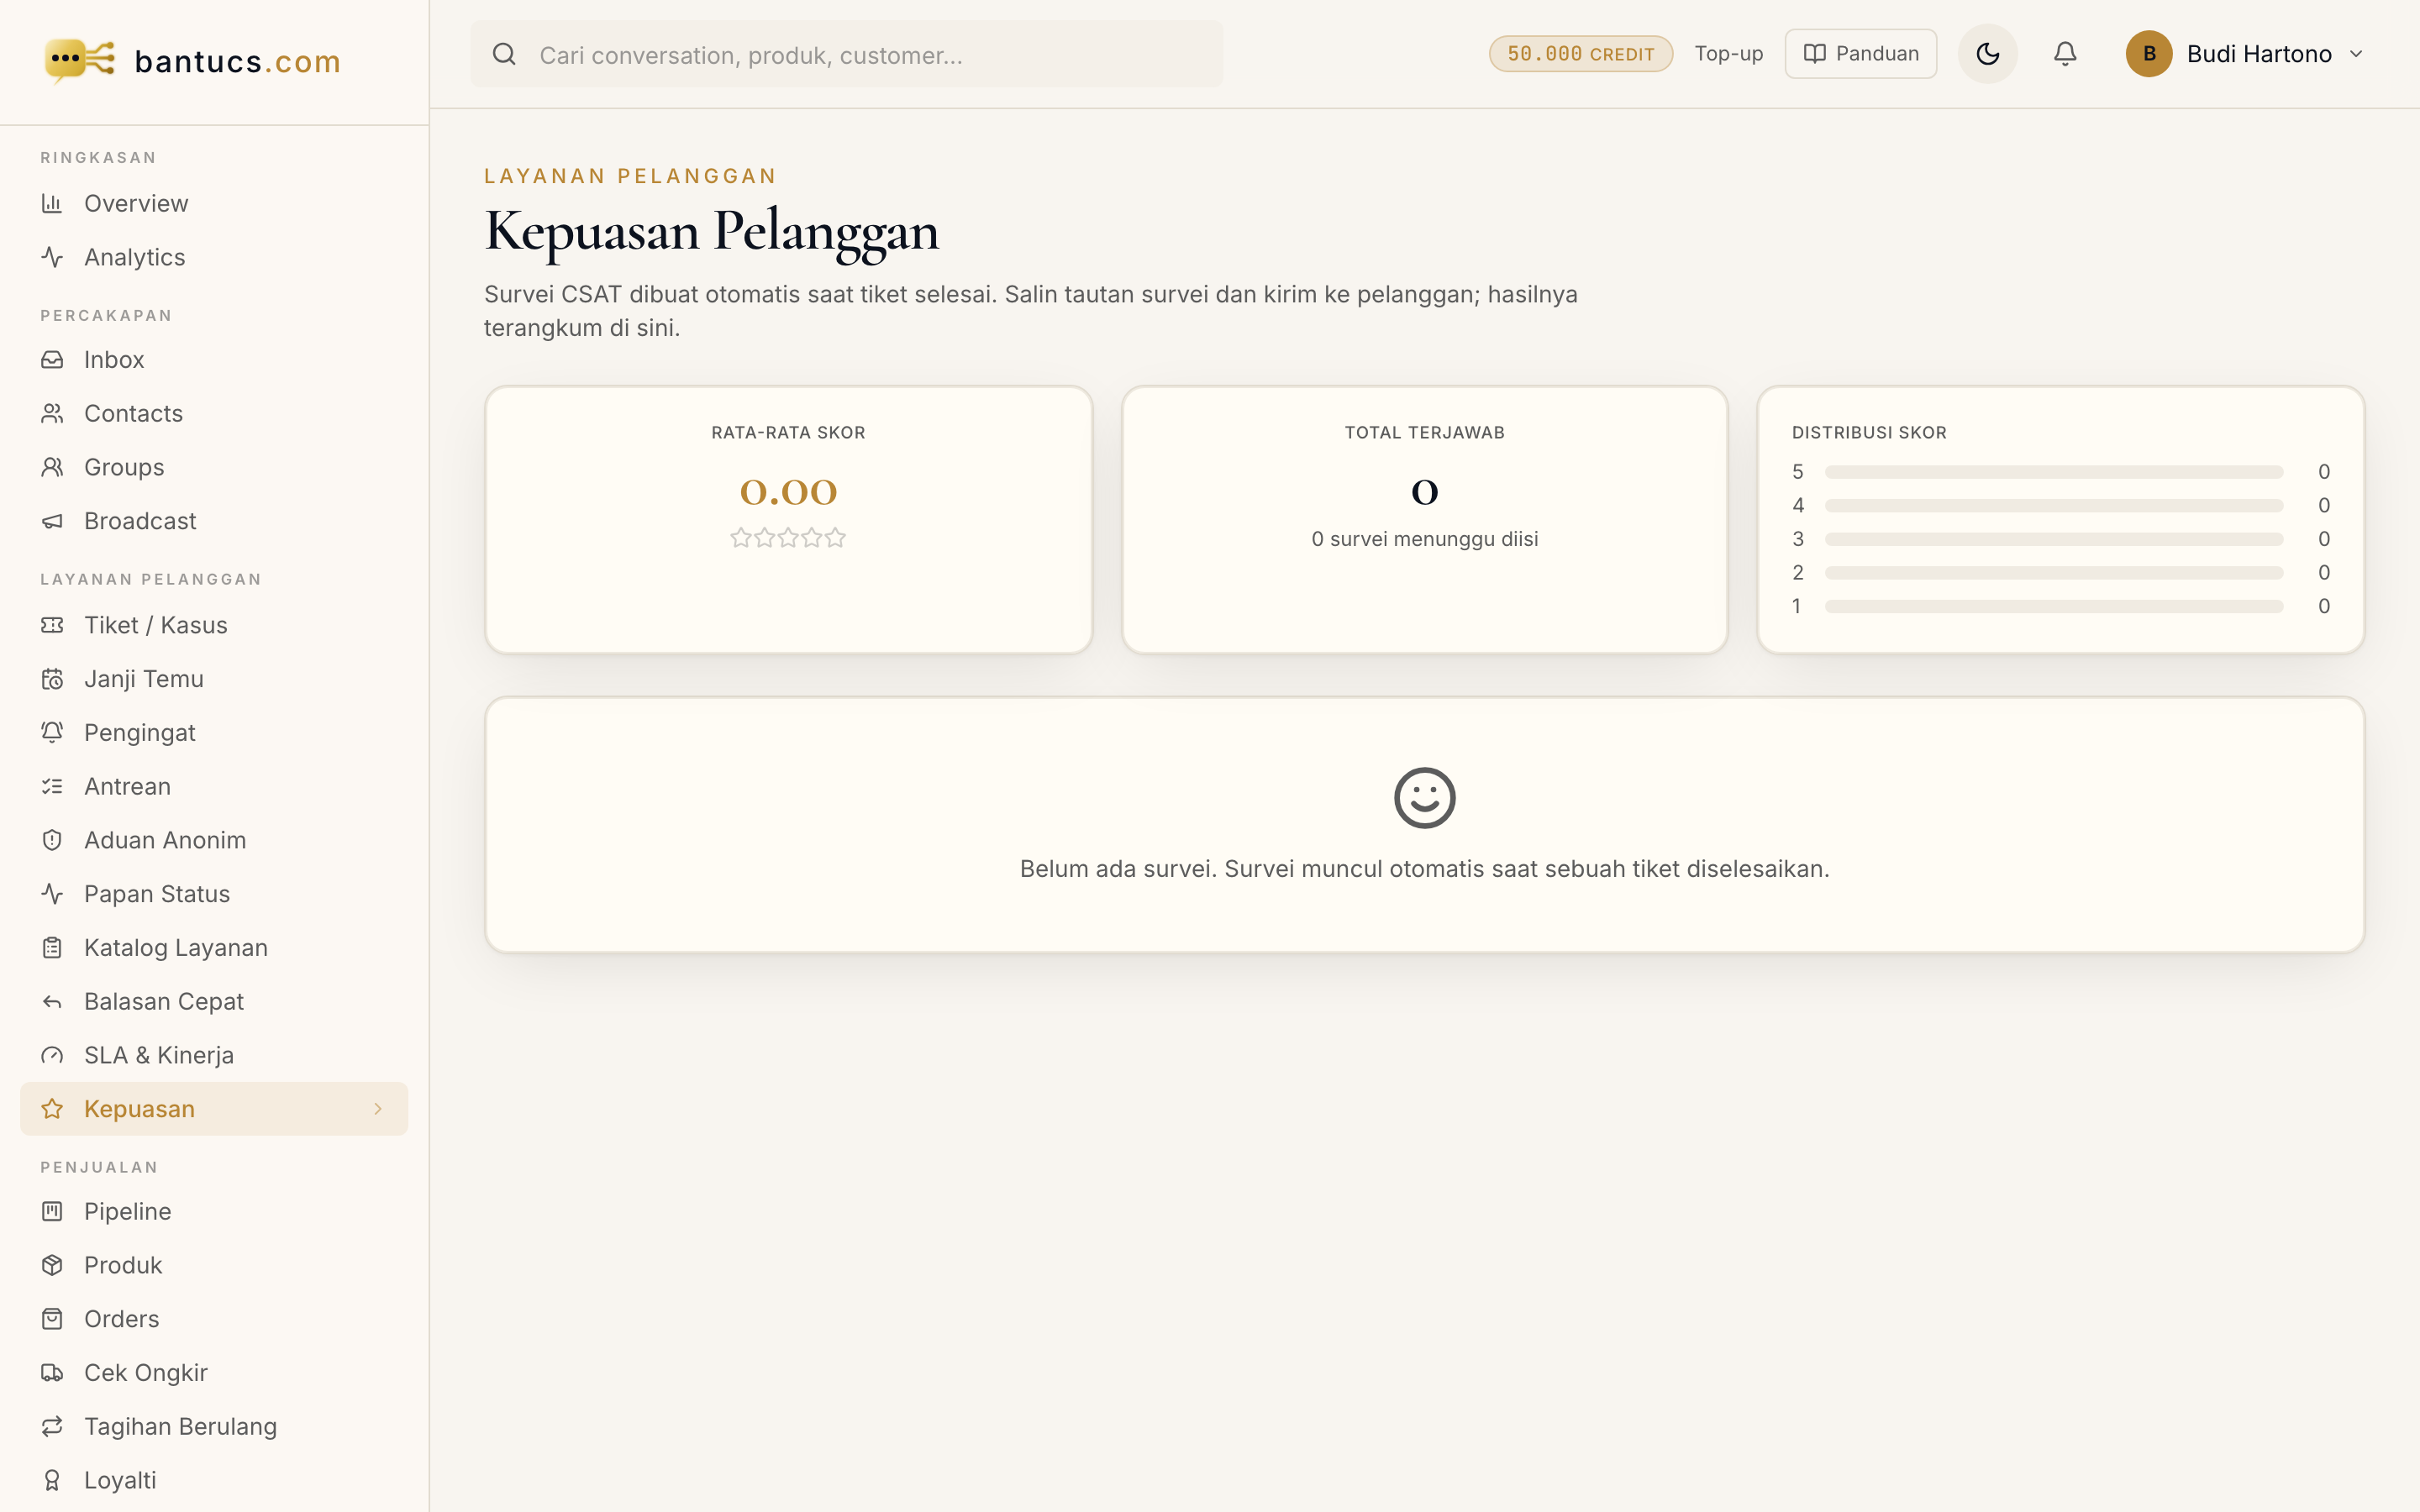Open Inbox menu item
The height and width of the screenshot is (1512, 2420).
(214, 359)
